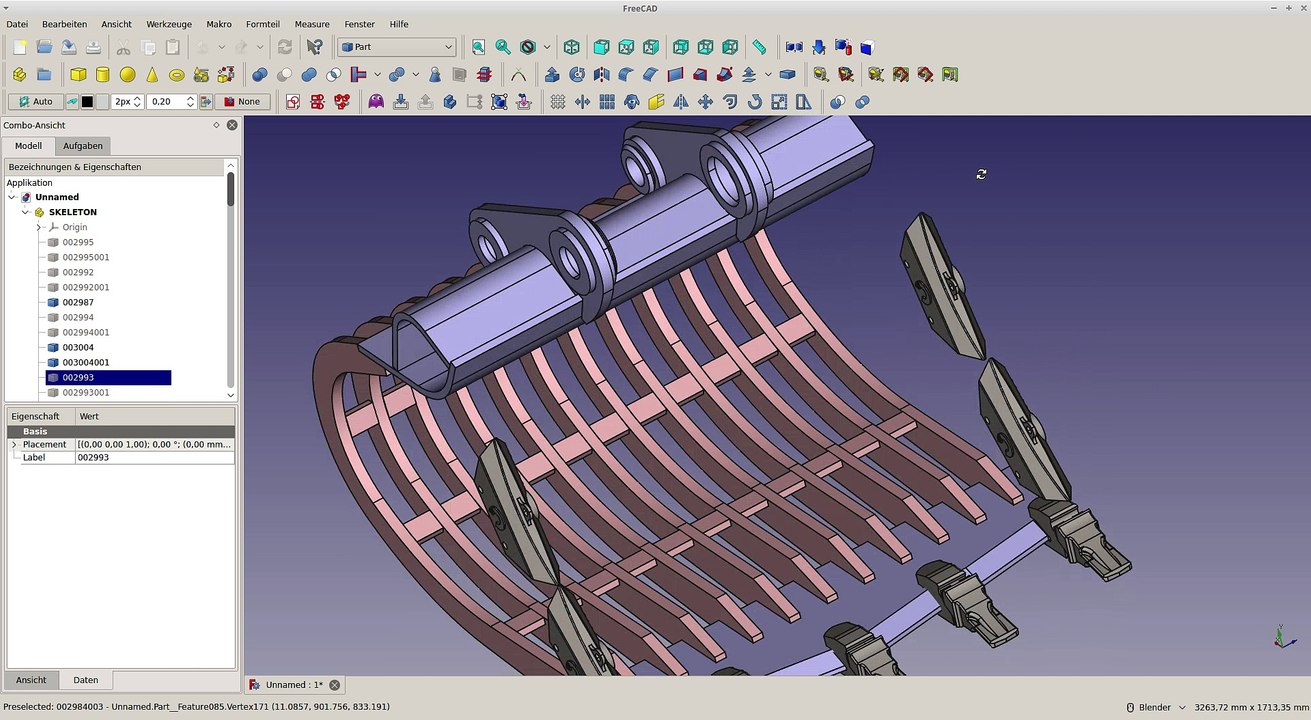Click the grid array icon
Image resolution: width=1311 pixels, height=720 pixels.
(x=607, y=102)
